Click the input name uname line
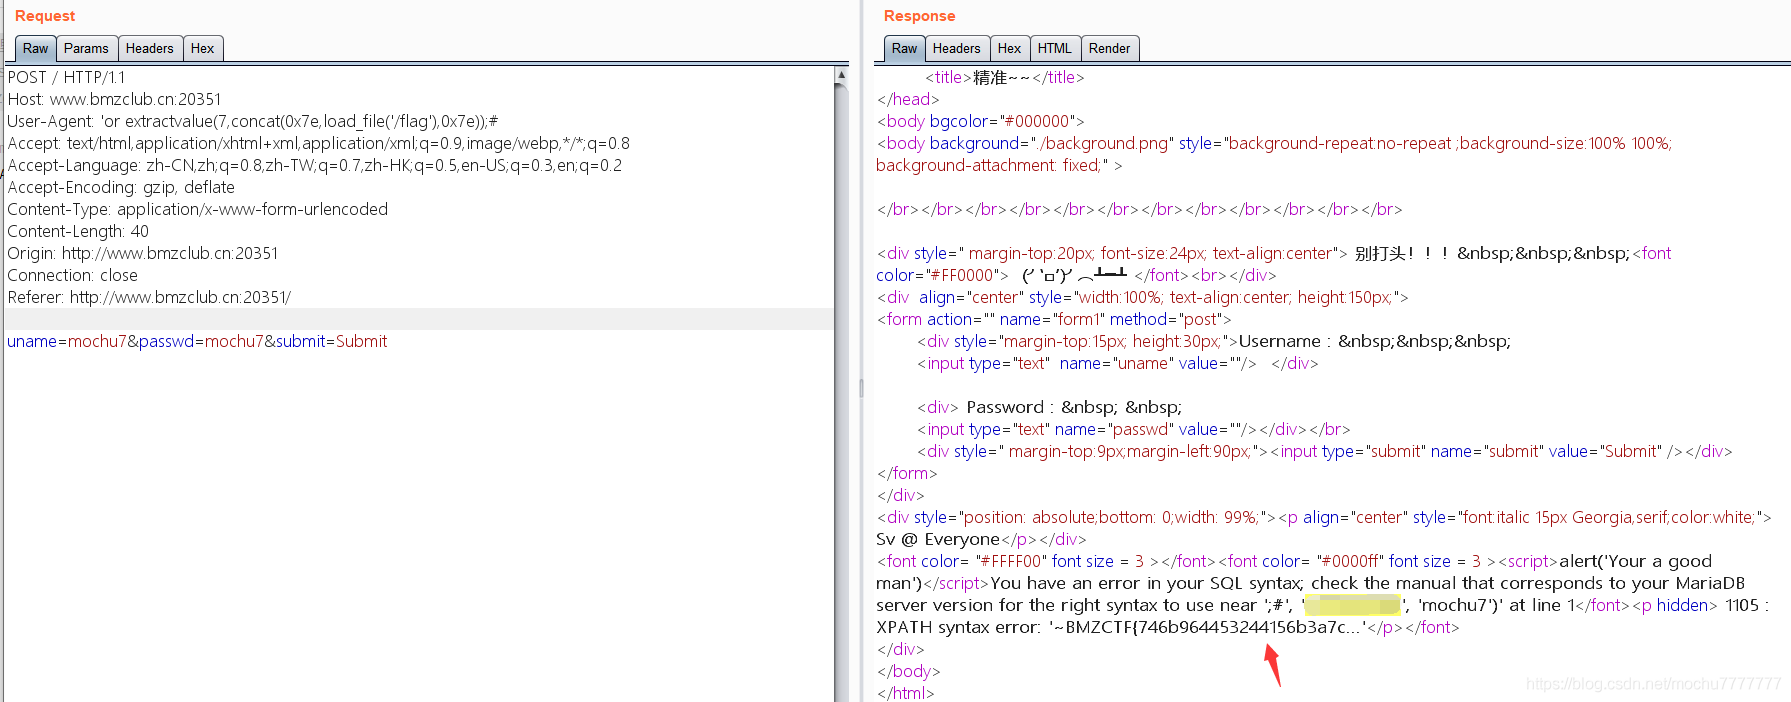The width and height of the screenshot is (1791, 702). [x=1118, y=363]
